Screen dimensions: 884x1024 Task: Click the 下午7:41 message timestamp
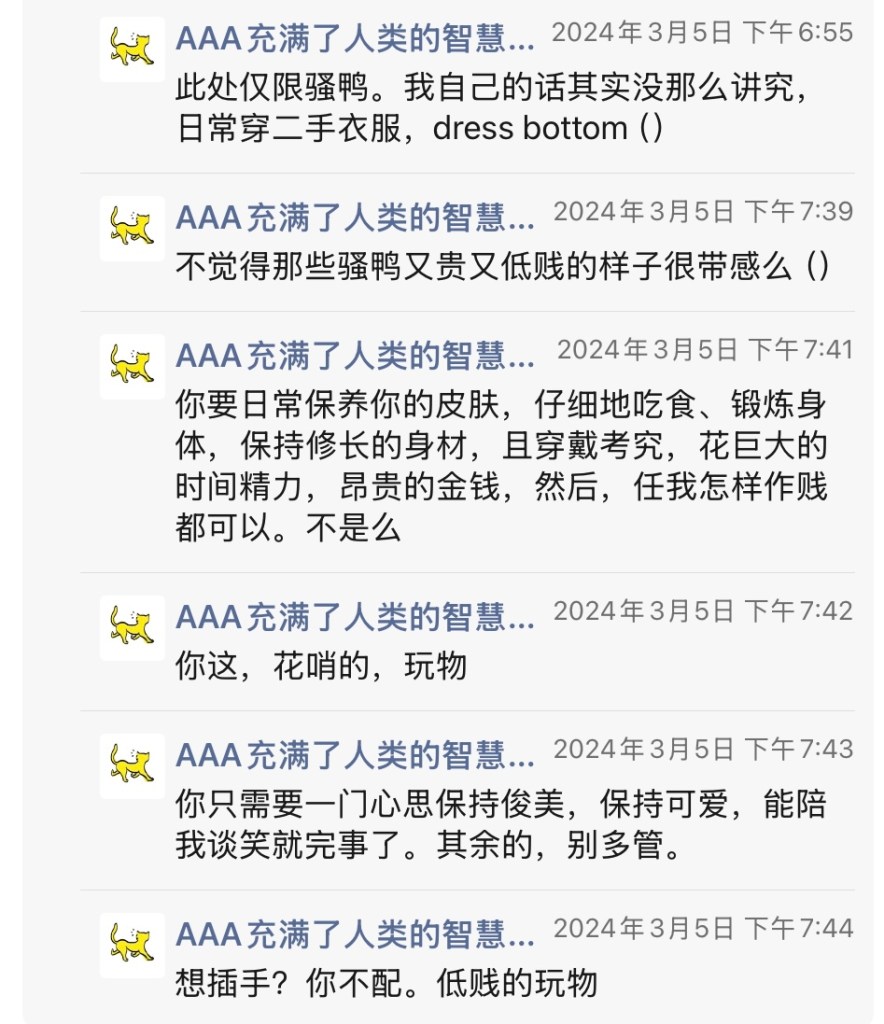click(705, 350)
